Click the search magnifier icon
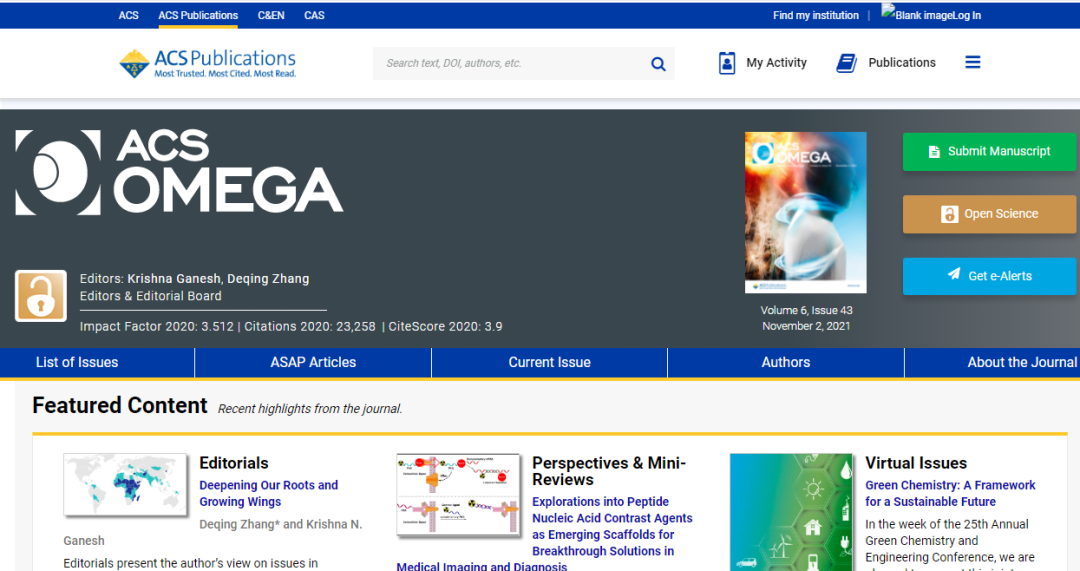Viewport: 1080px width, 571px height. pyautogui.click(x=658, y=64)
